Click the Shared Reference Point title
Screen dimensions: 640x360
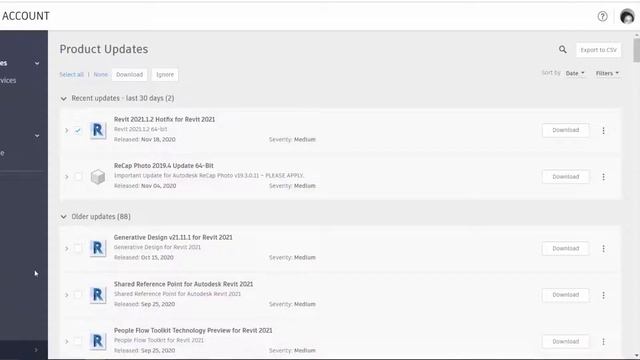183,284
